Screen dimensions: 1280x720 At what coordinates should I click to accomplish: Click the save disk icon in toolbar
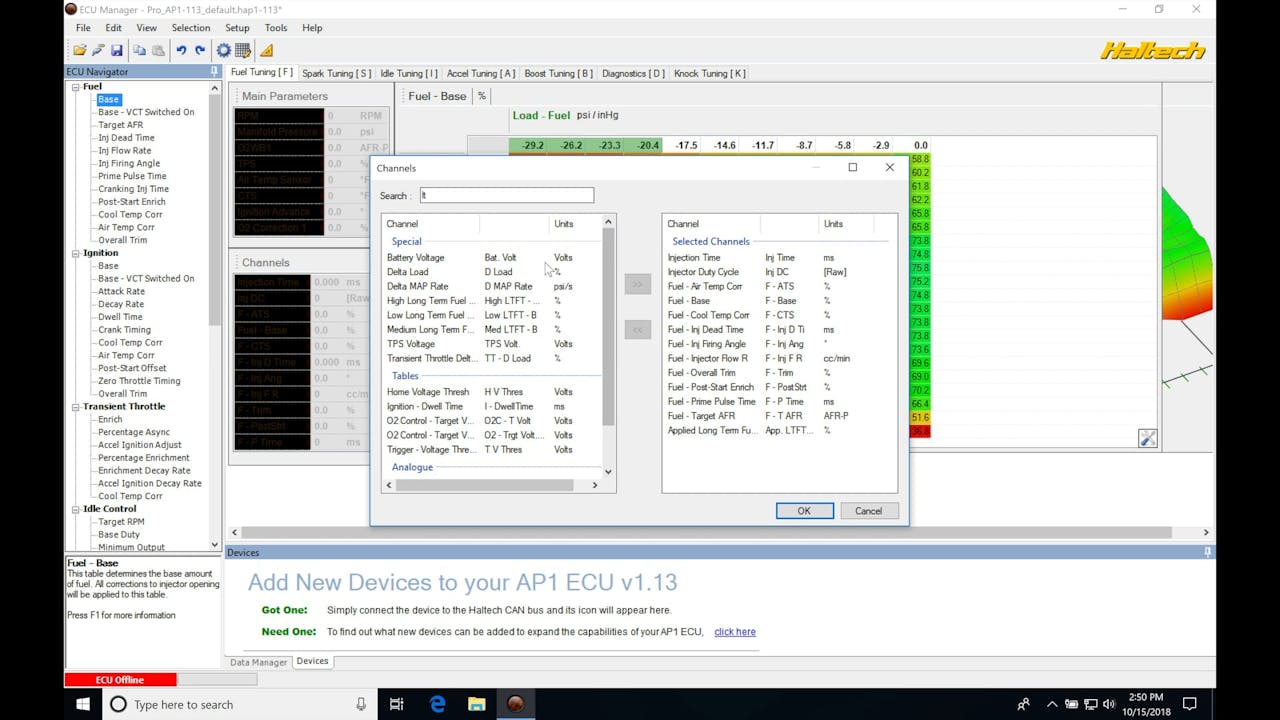pyautogui.click(x=117, y=50)
